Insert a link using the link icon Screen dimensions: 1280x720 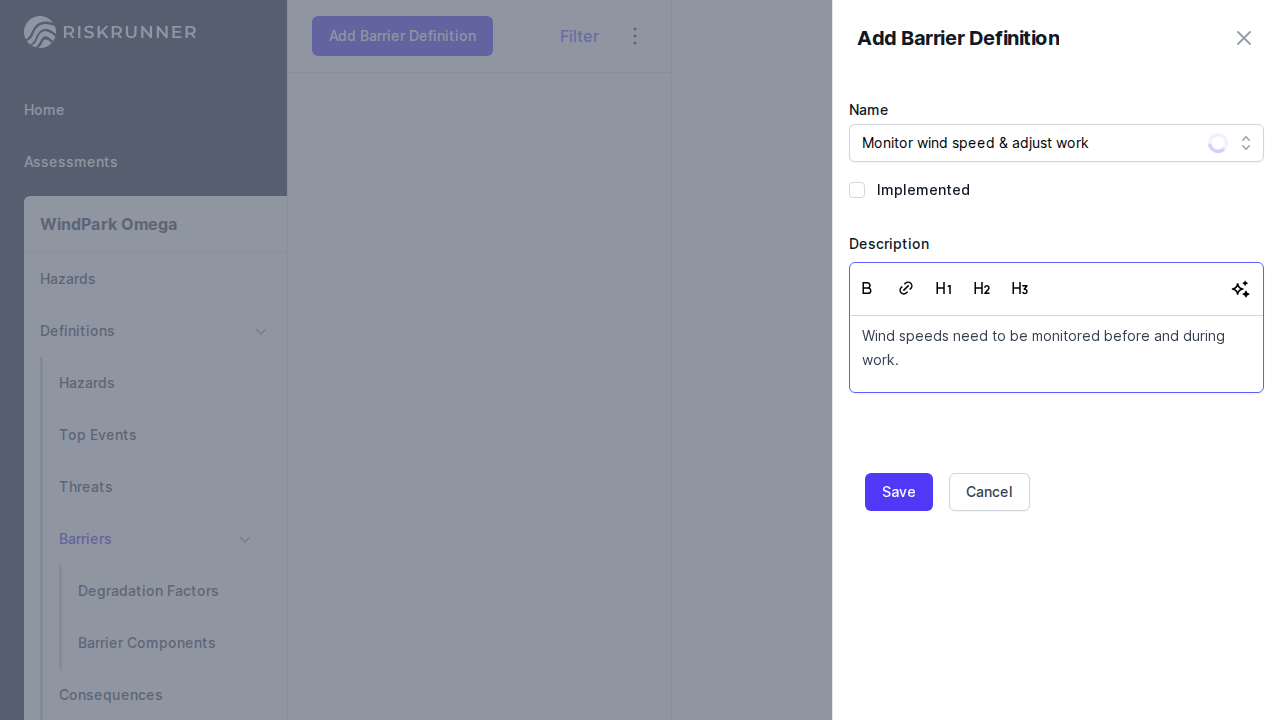(905, 289)
